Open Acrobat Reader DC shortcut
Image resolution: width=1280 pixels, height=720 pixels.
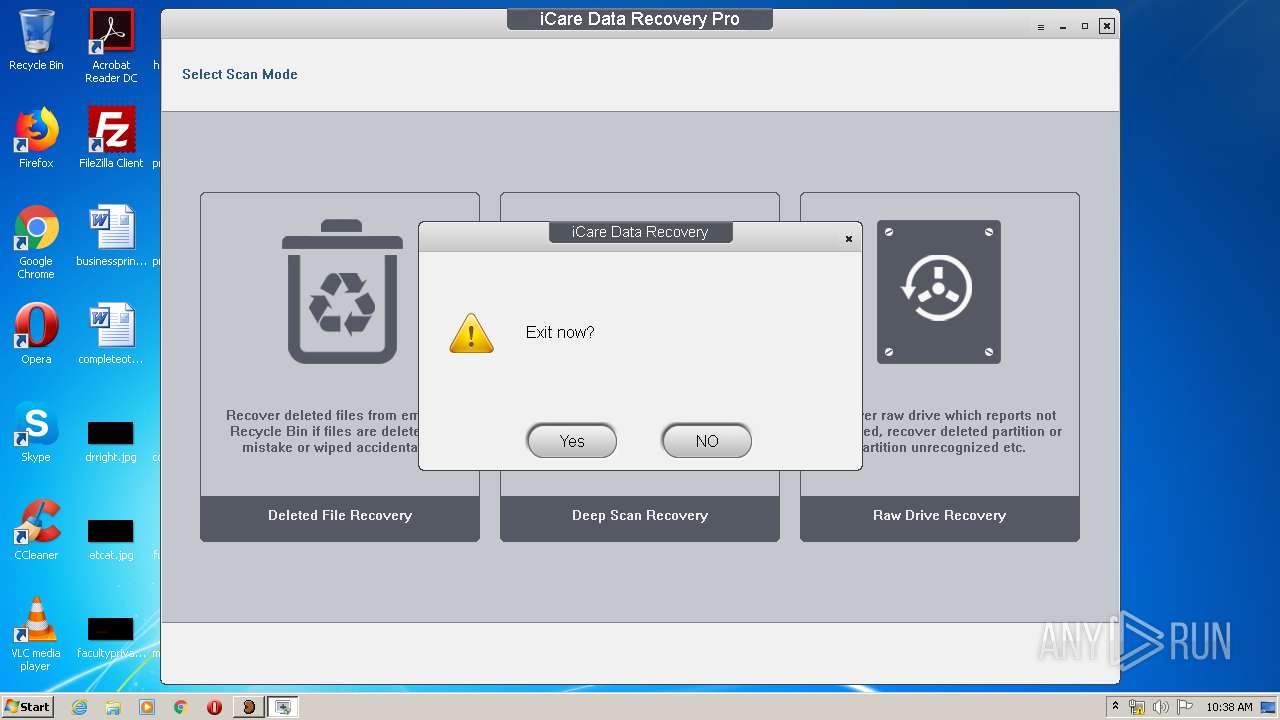coord(111,46)
